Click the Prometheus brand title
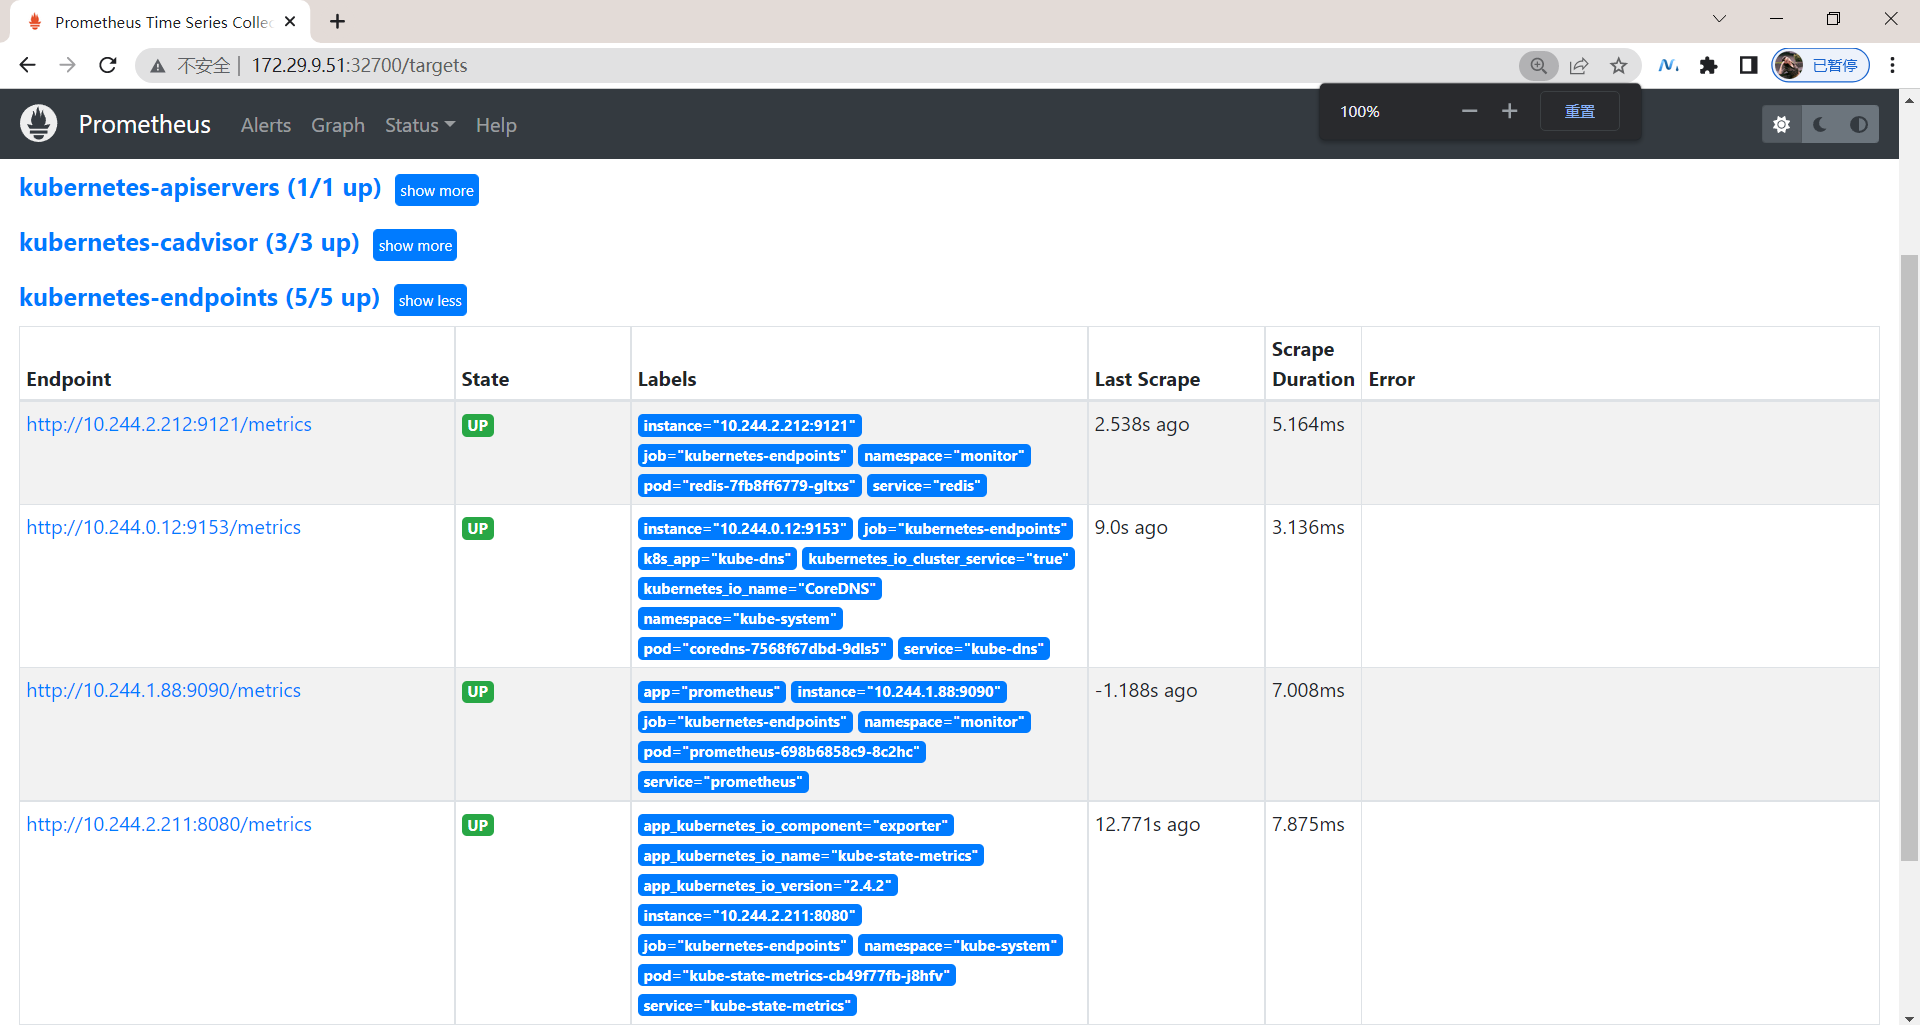This screenshot has width=1920, height=1025. 145,125
